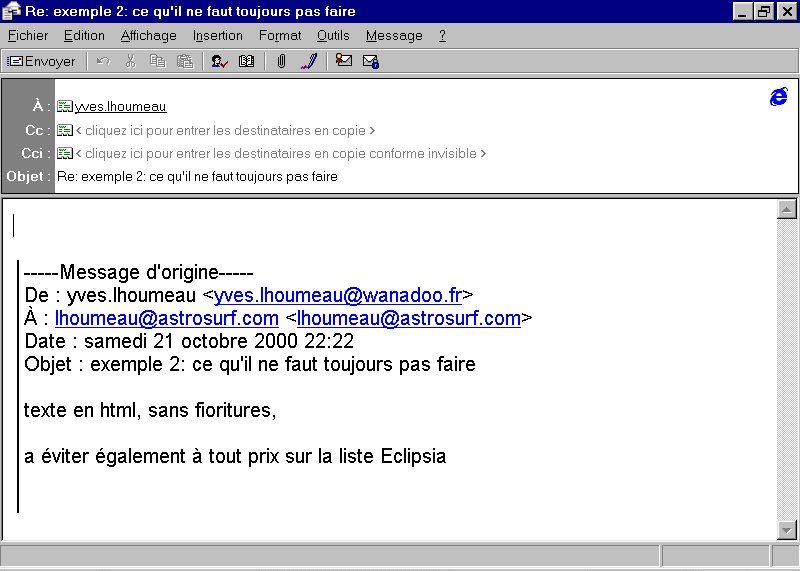
Task: Click the Internet Explorer logo icon
Action: (779, 96)
